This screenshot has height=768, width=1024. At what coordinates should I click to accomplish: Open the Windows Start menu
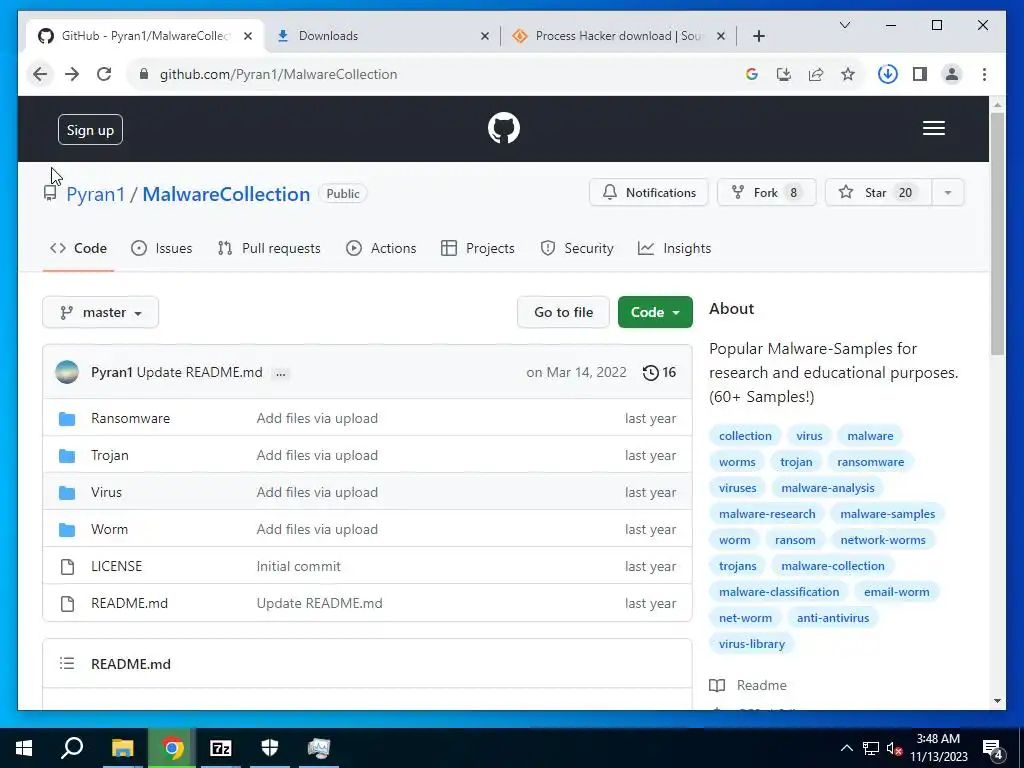pos(24,748)
